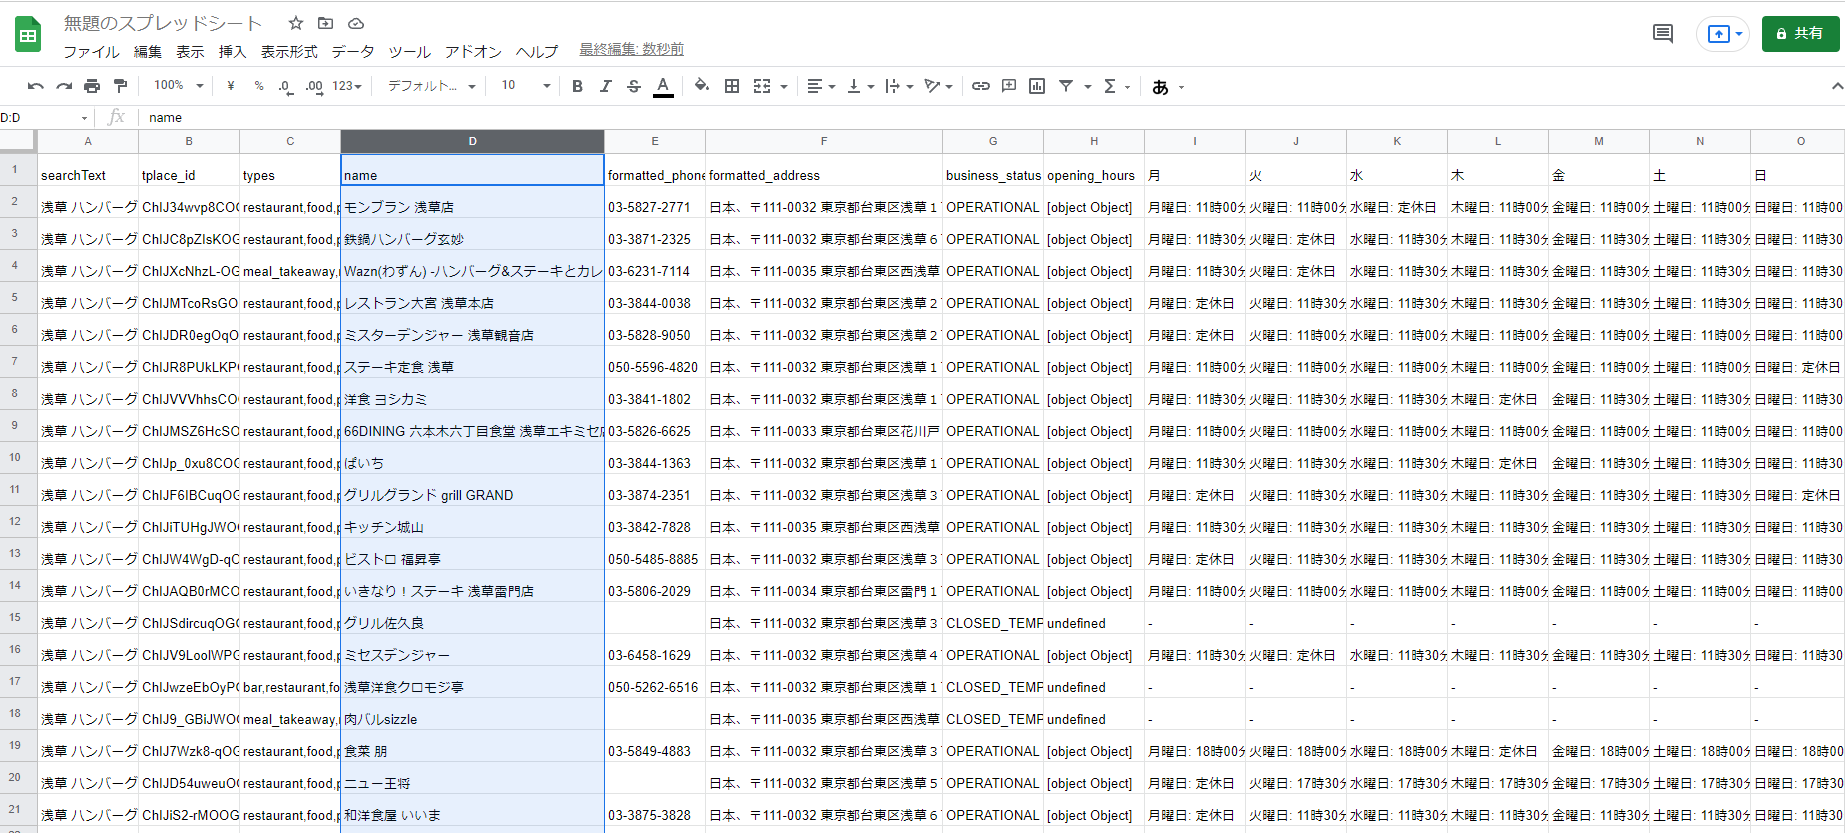1845x833 pixels.
Task: Format selection as yen currency
Action: pos(231,86)
